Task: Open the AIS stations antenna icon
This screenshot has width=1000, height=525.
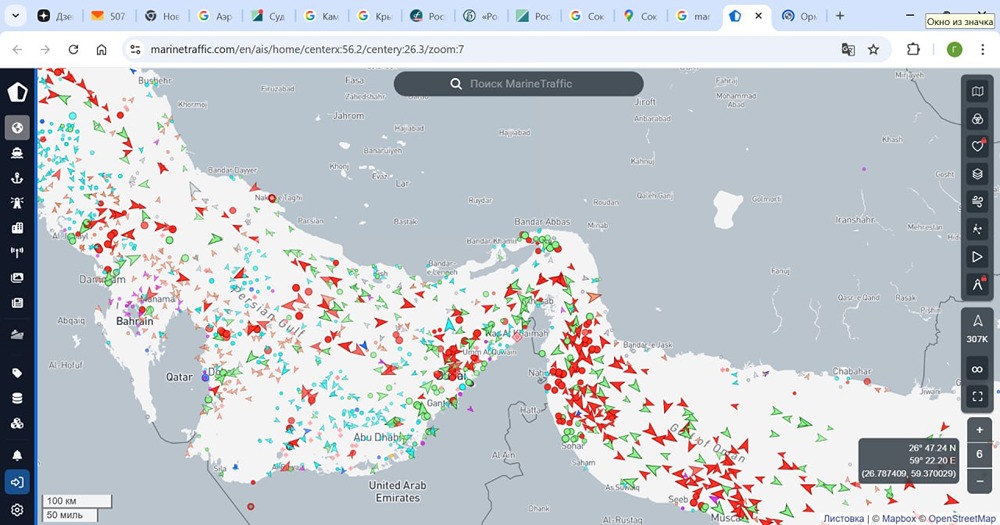Action: 17,253
